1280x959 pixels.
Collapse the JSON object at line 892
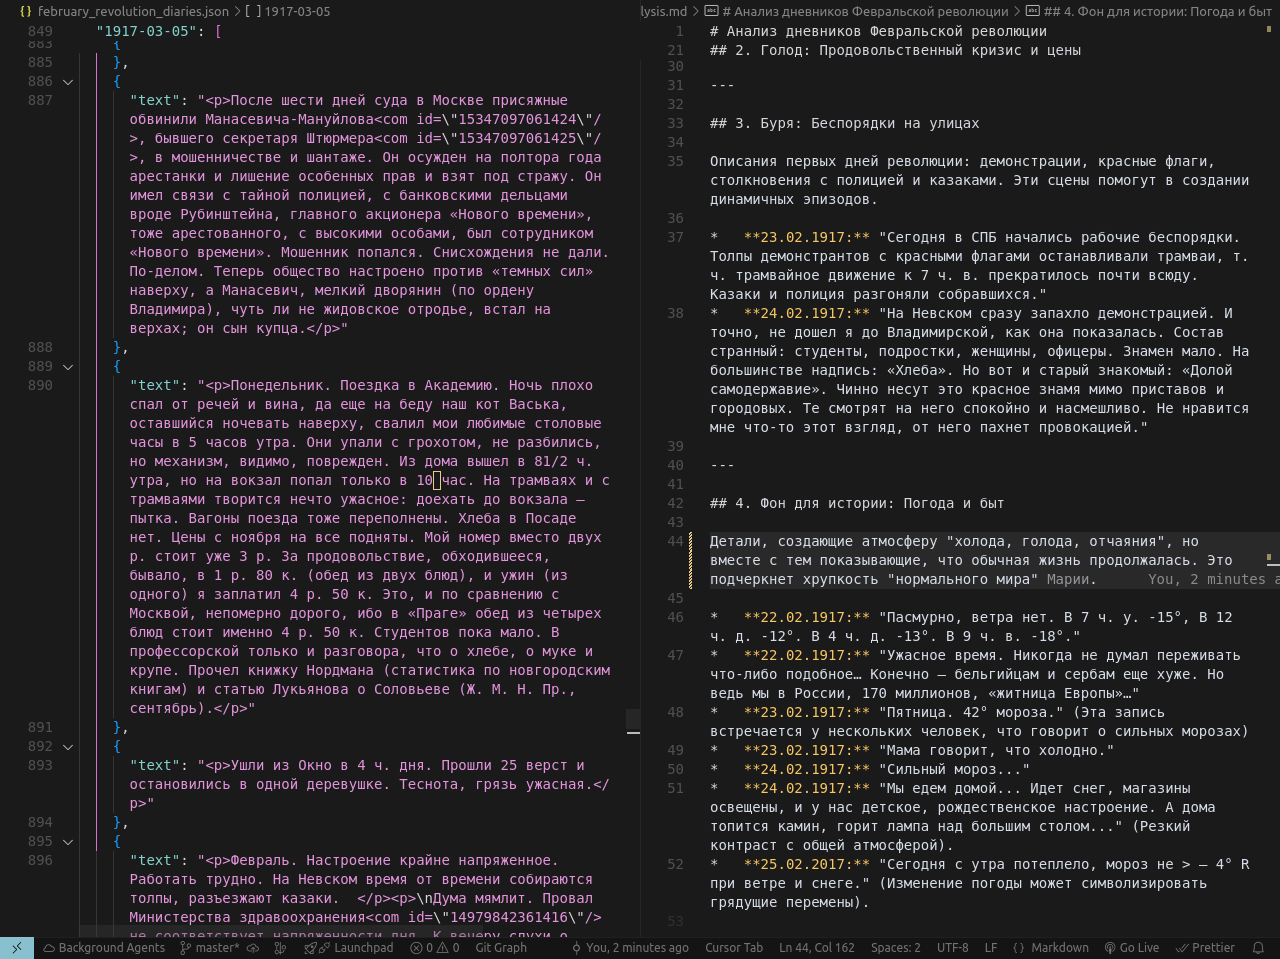pyautogui.click(x=68, y=747)
